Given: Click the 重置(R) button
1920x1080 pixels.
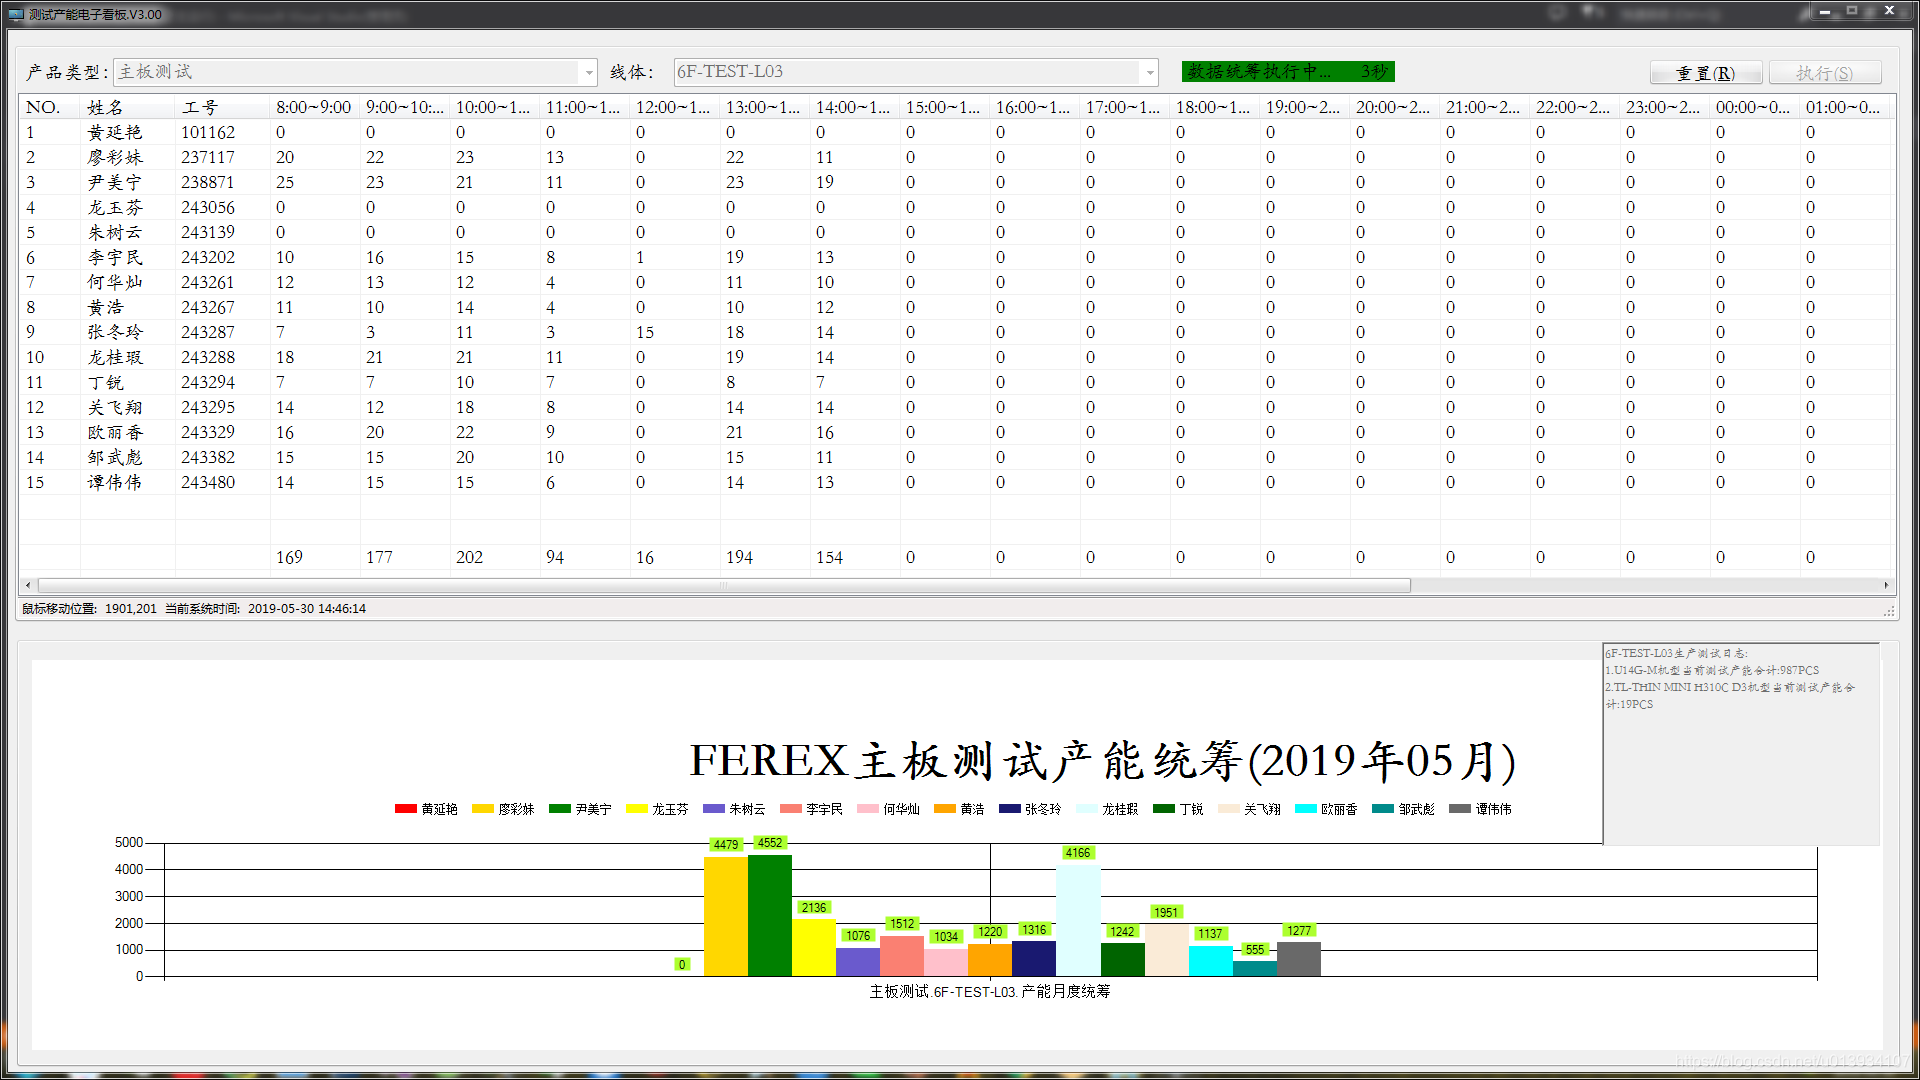Looking at the screenshot, I should 1705,73.
